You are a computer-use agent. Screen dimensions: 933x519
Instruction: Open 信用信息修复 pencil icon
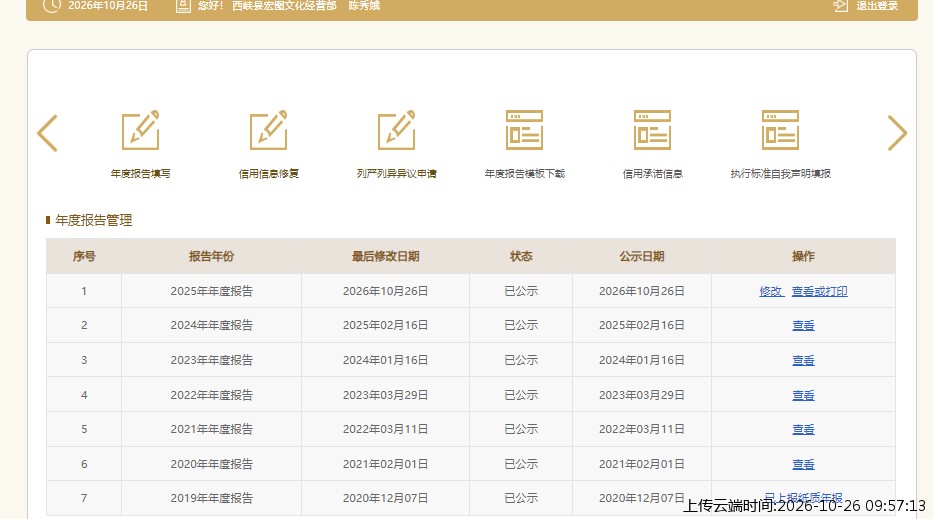(x=268, y=130)
